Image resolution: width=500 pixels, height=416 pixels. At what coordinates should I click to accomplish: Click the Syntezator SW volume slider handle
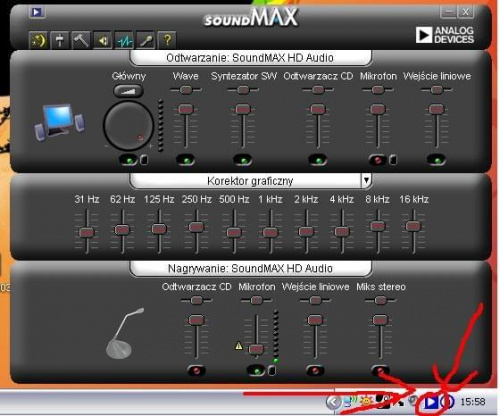tap(243, 109)
